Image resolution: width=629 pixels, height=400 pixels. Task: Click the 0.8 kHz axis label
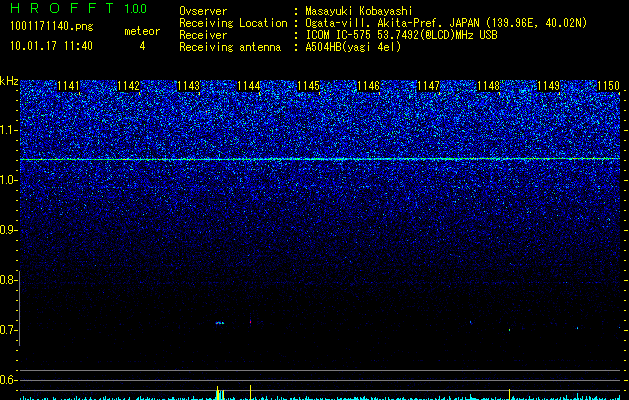[x=8, y=280]
